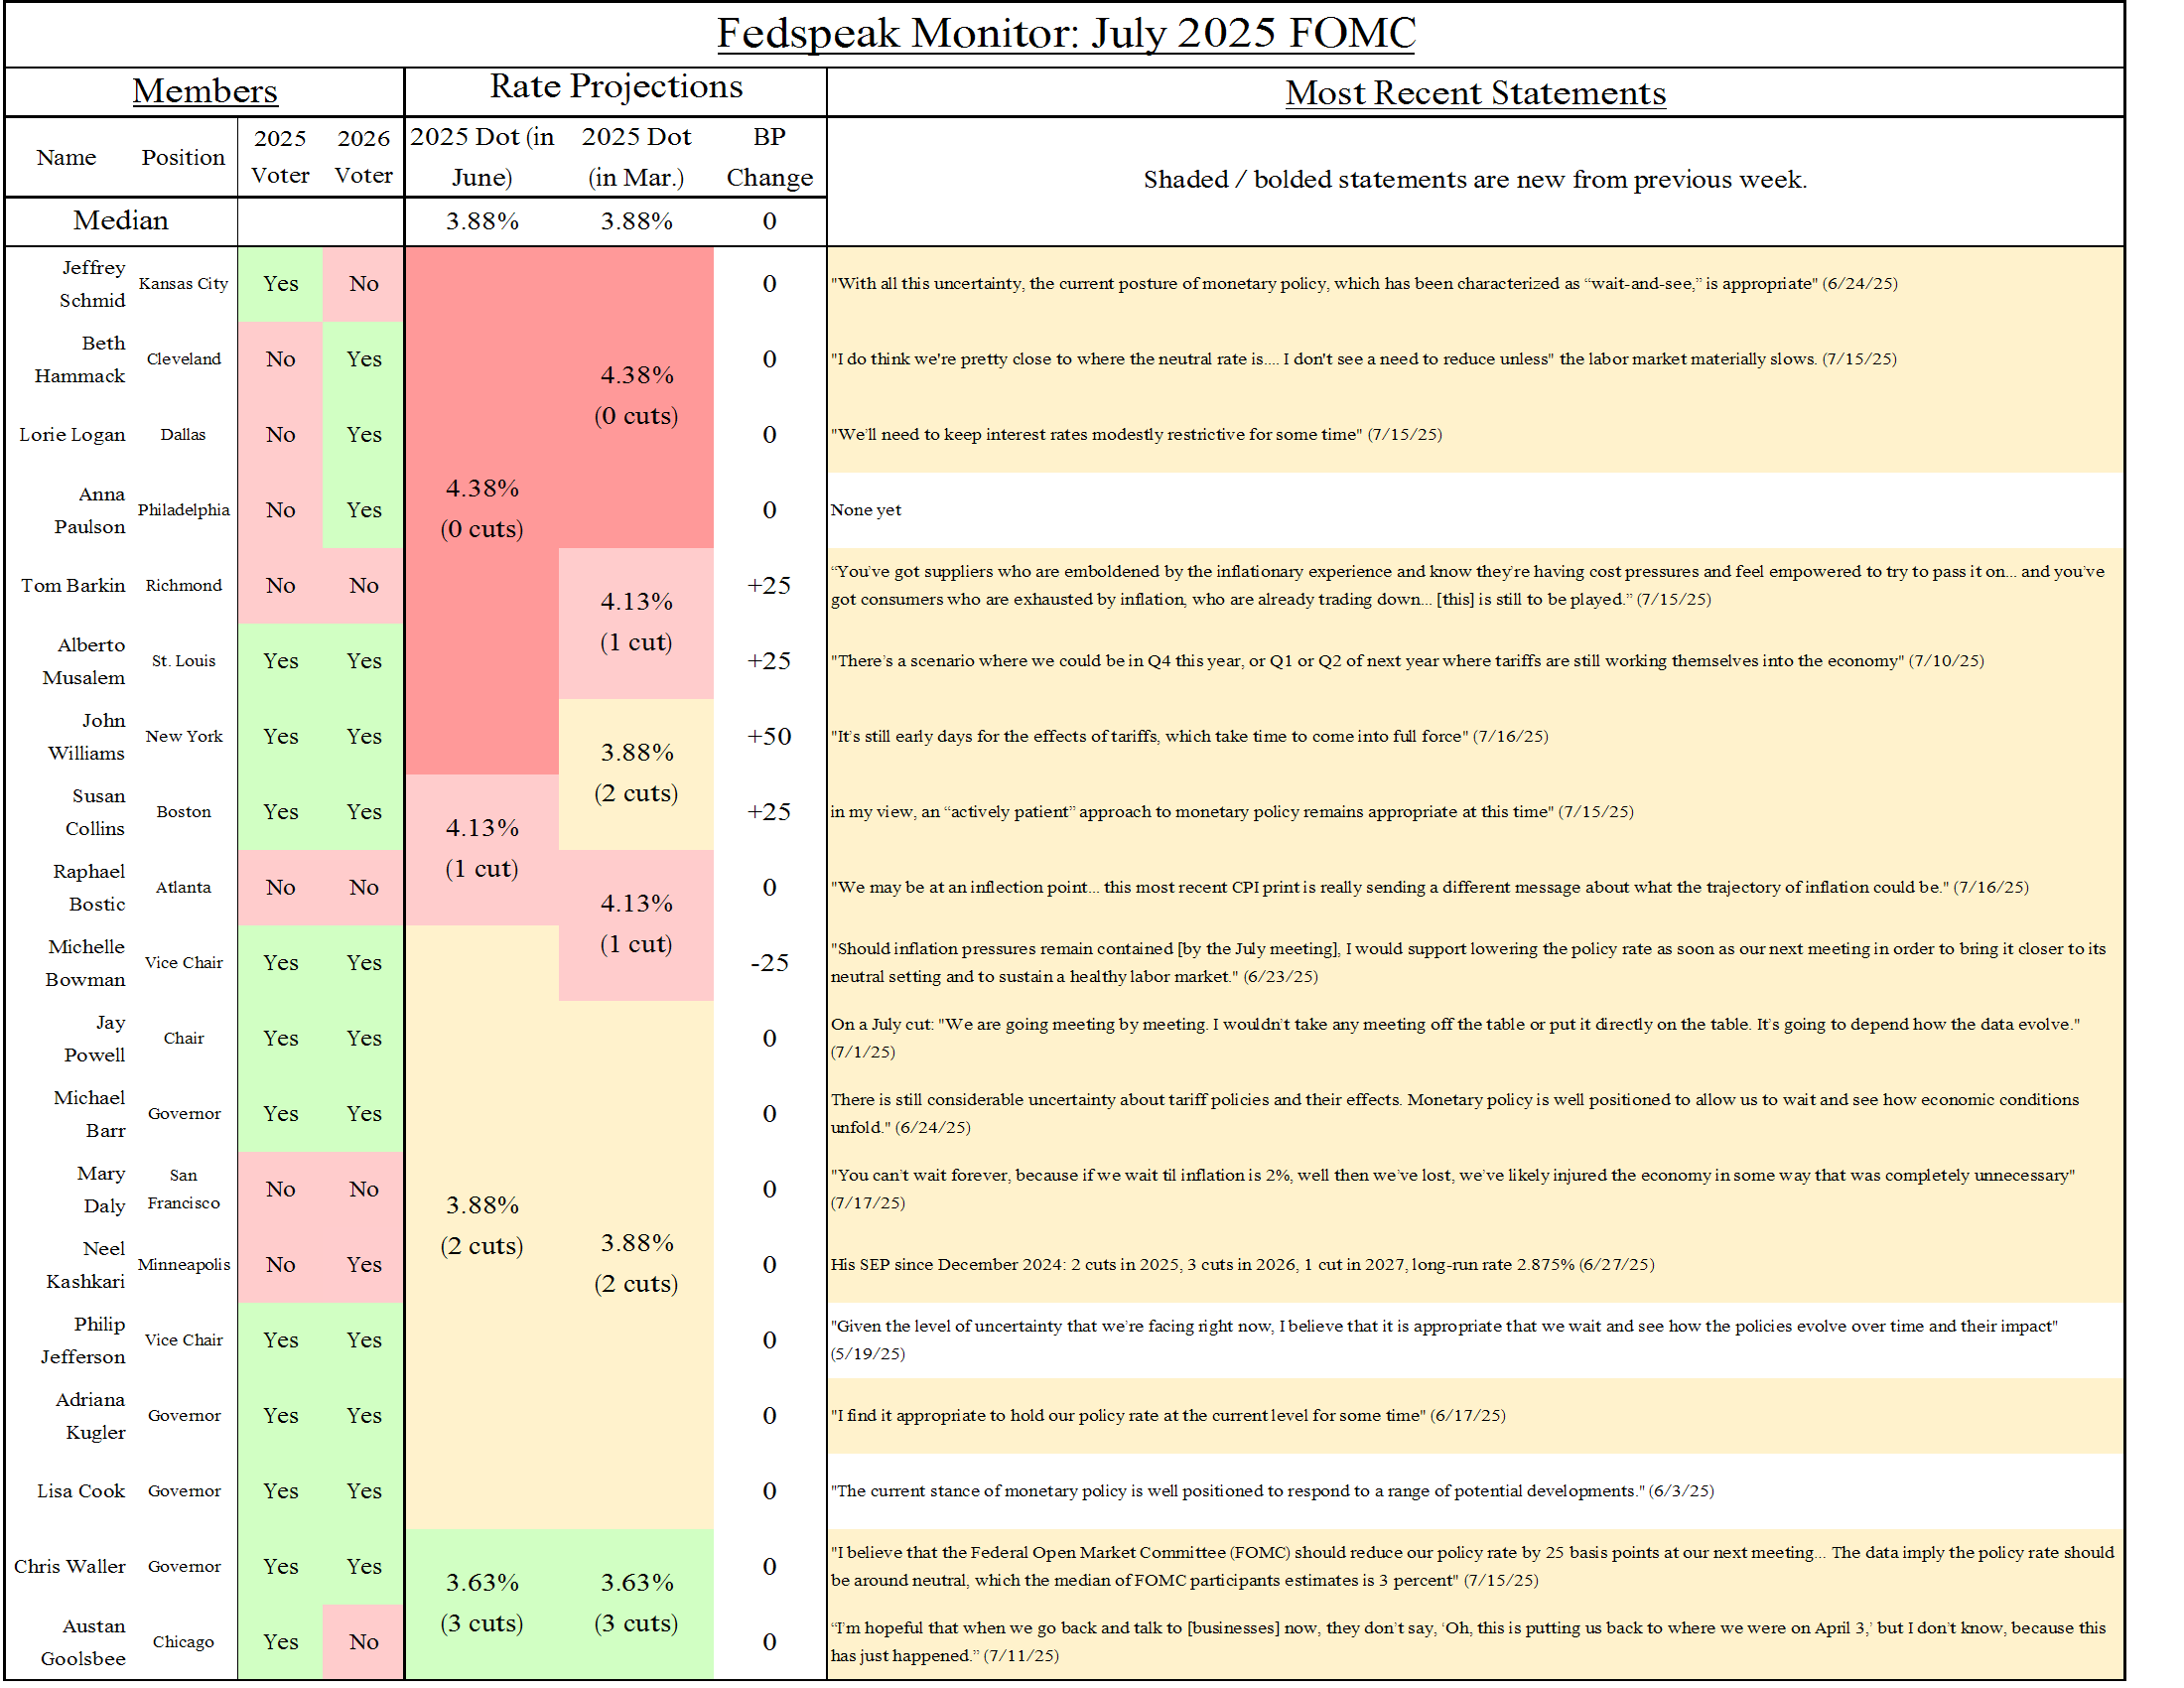Select Jeffrey Schmid's name cell

coord(95,283)
